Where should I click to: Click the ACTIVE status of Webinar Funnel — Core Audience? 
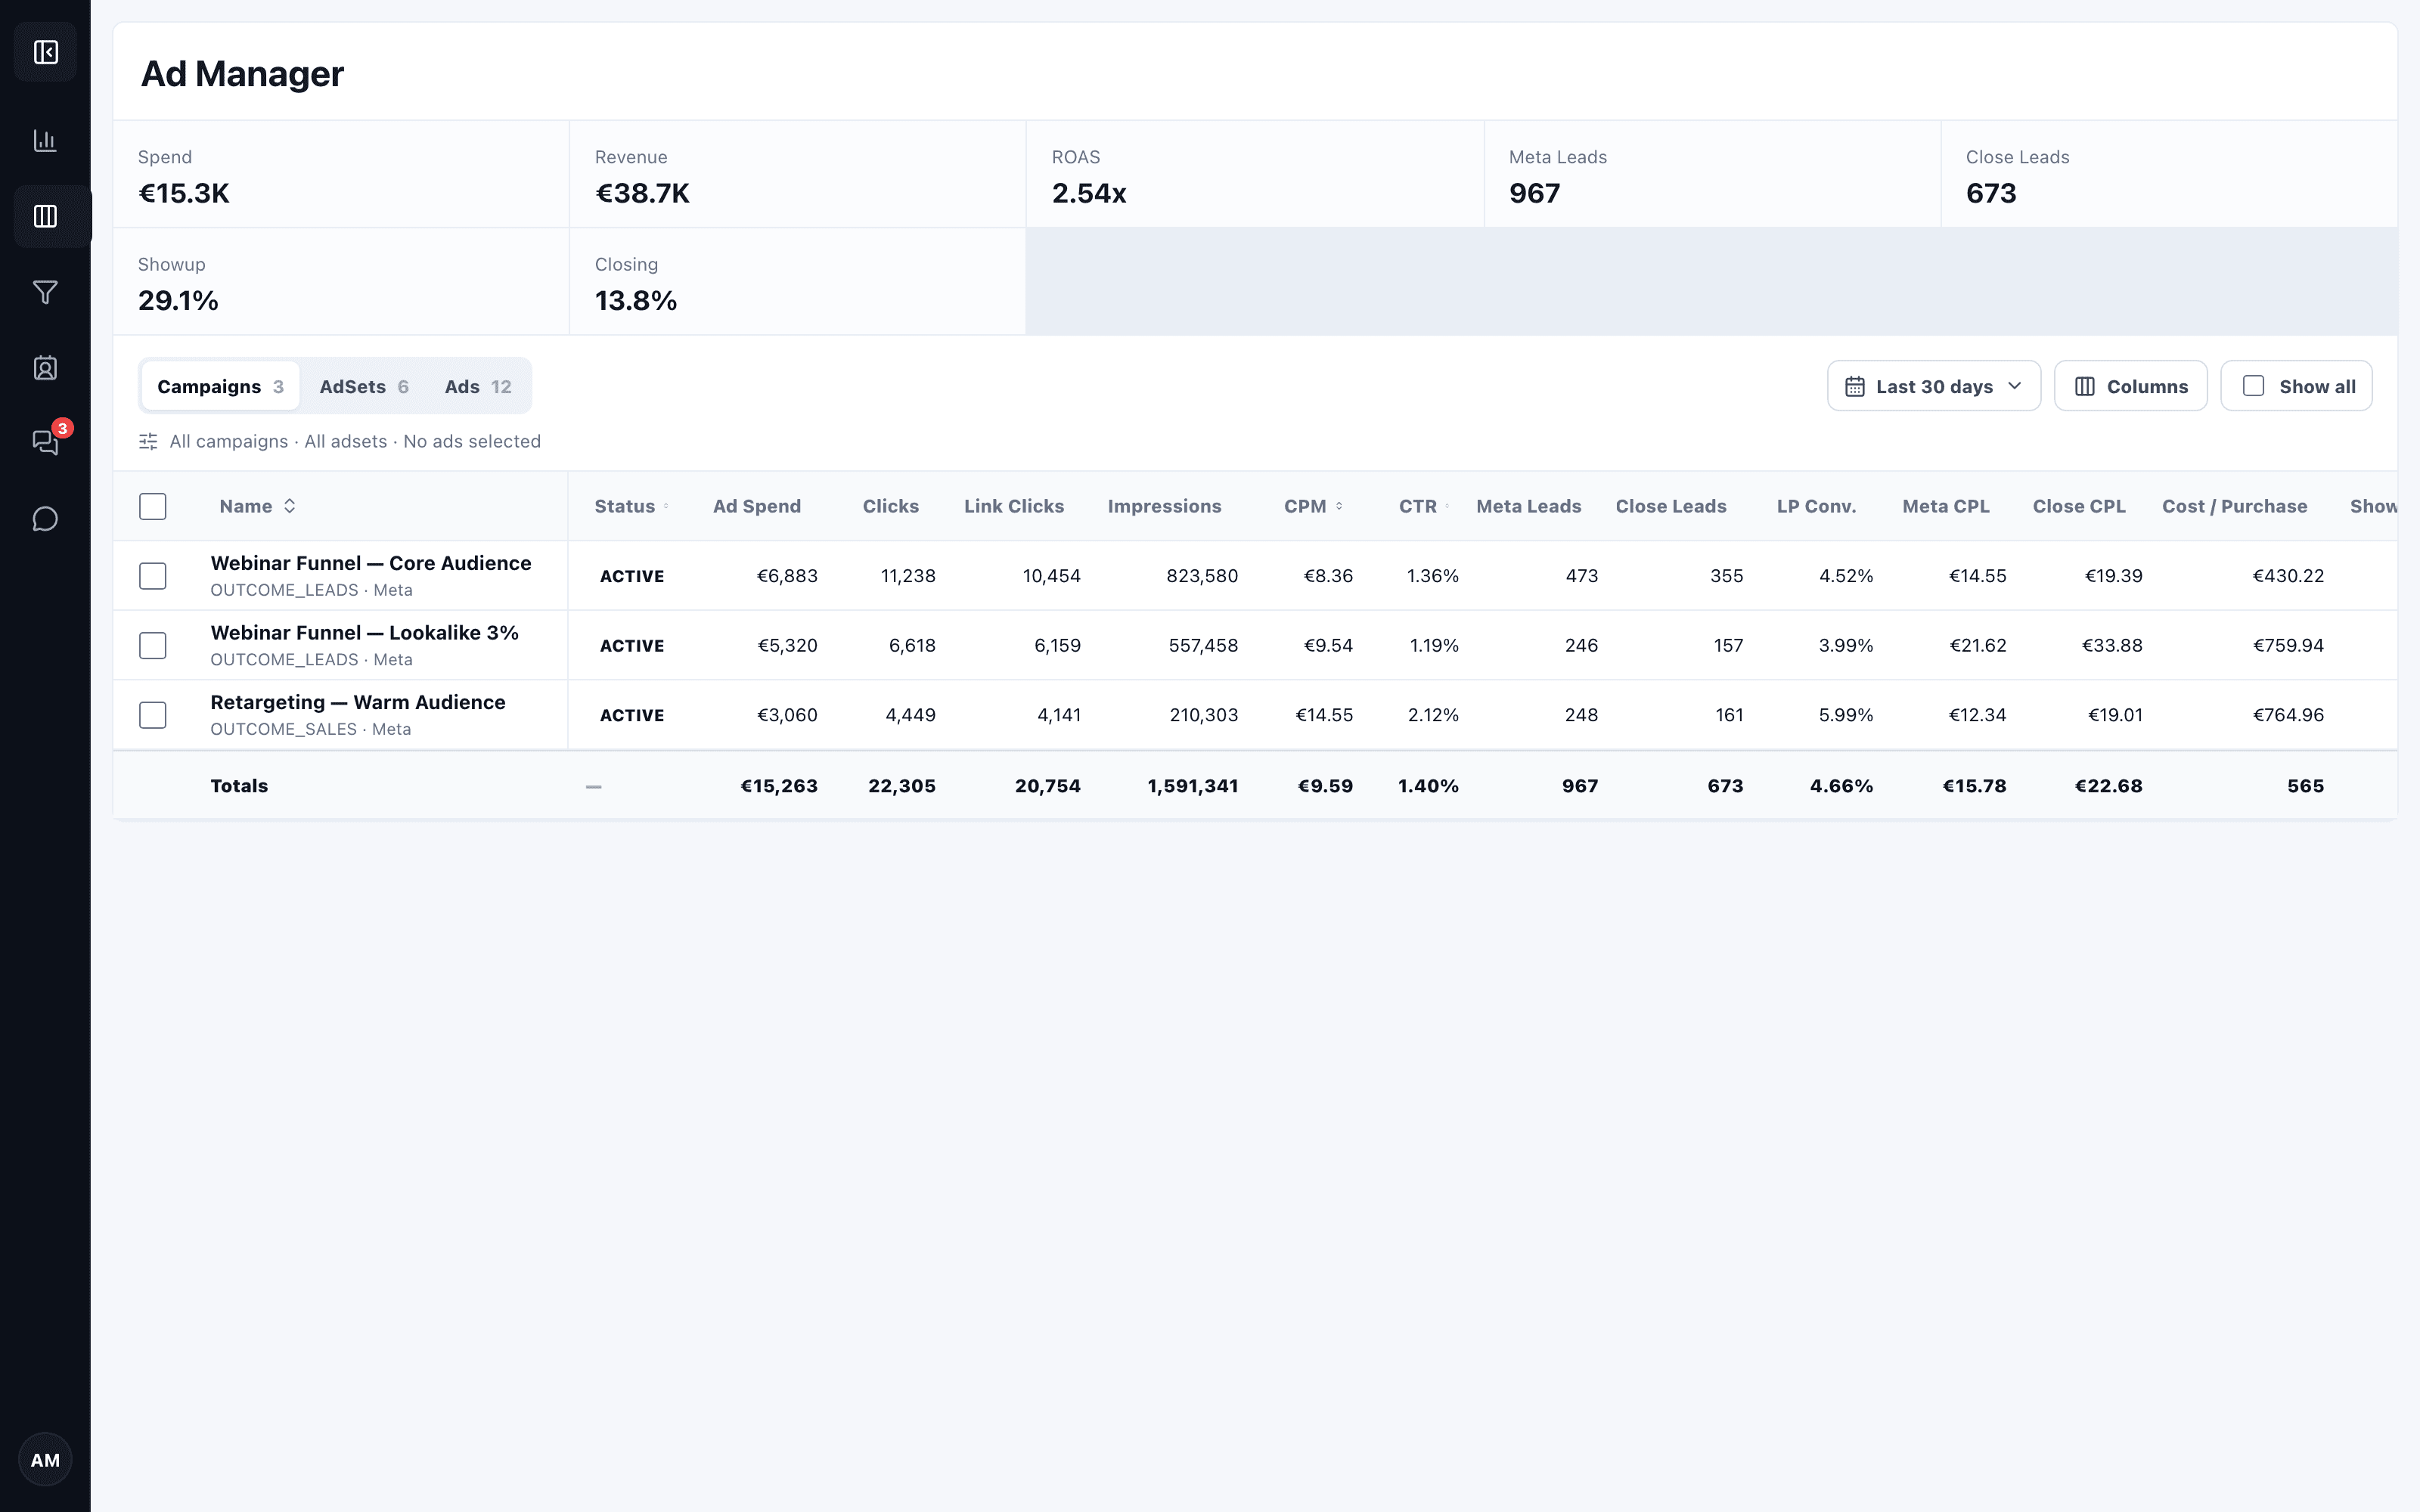[632, 576]
